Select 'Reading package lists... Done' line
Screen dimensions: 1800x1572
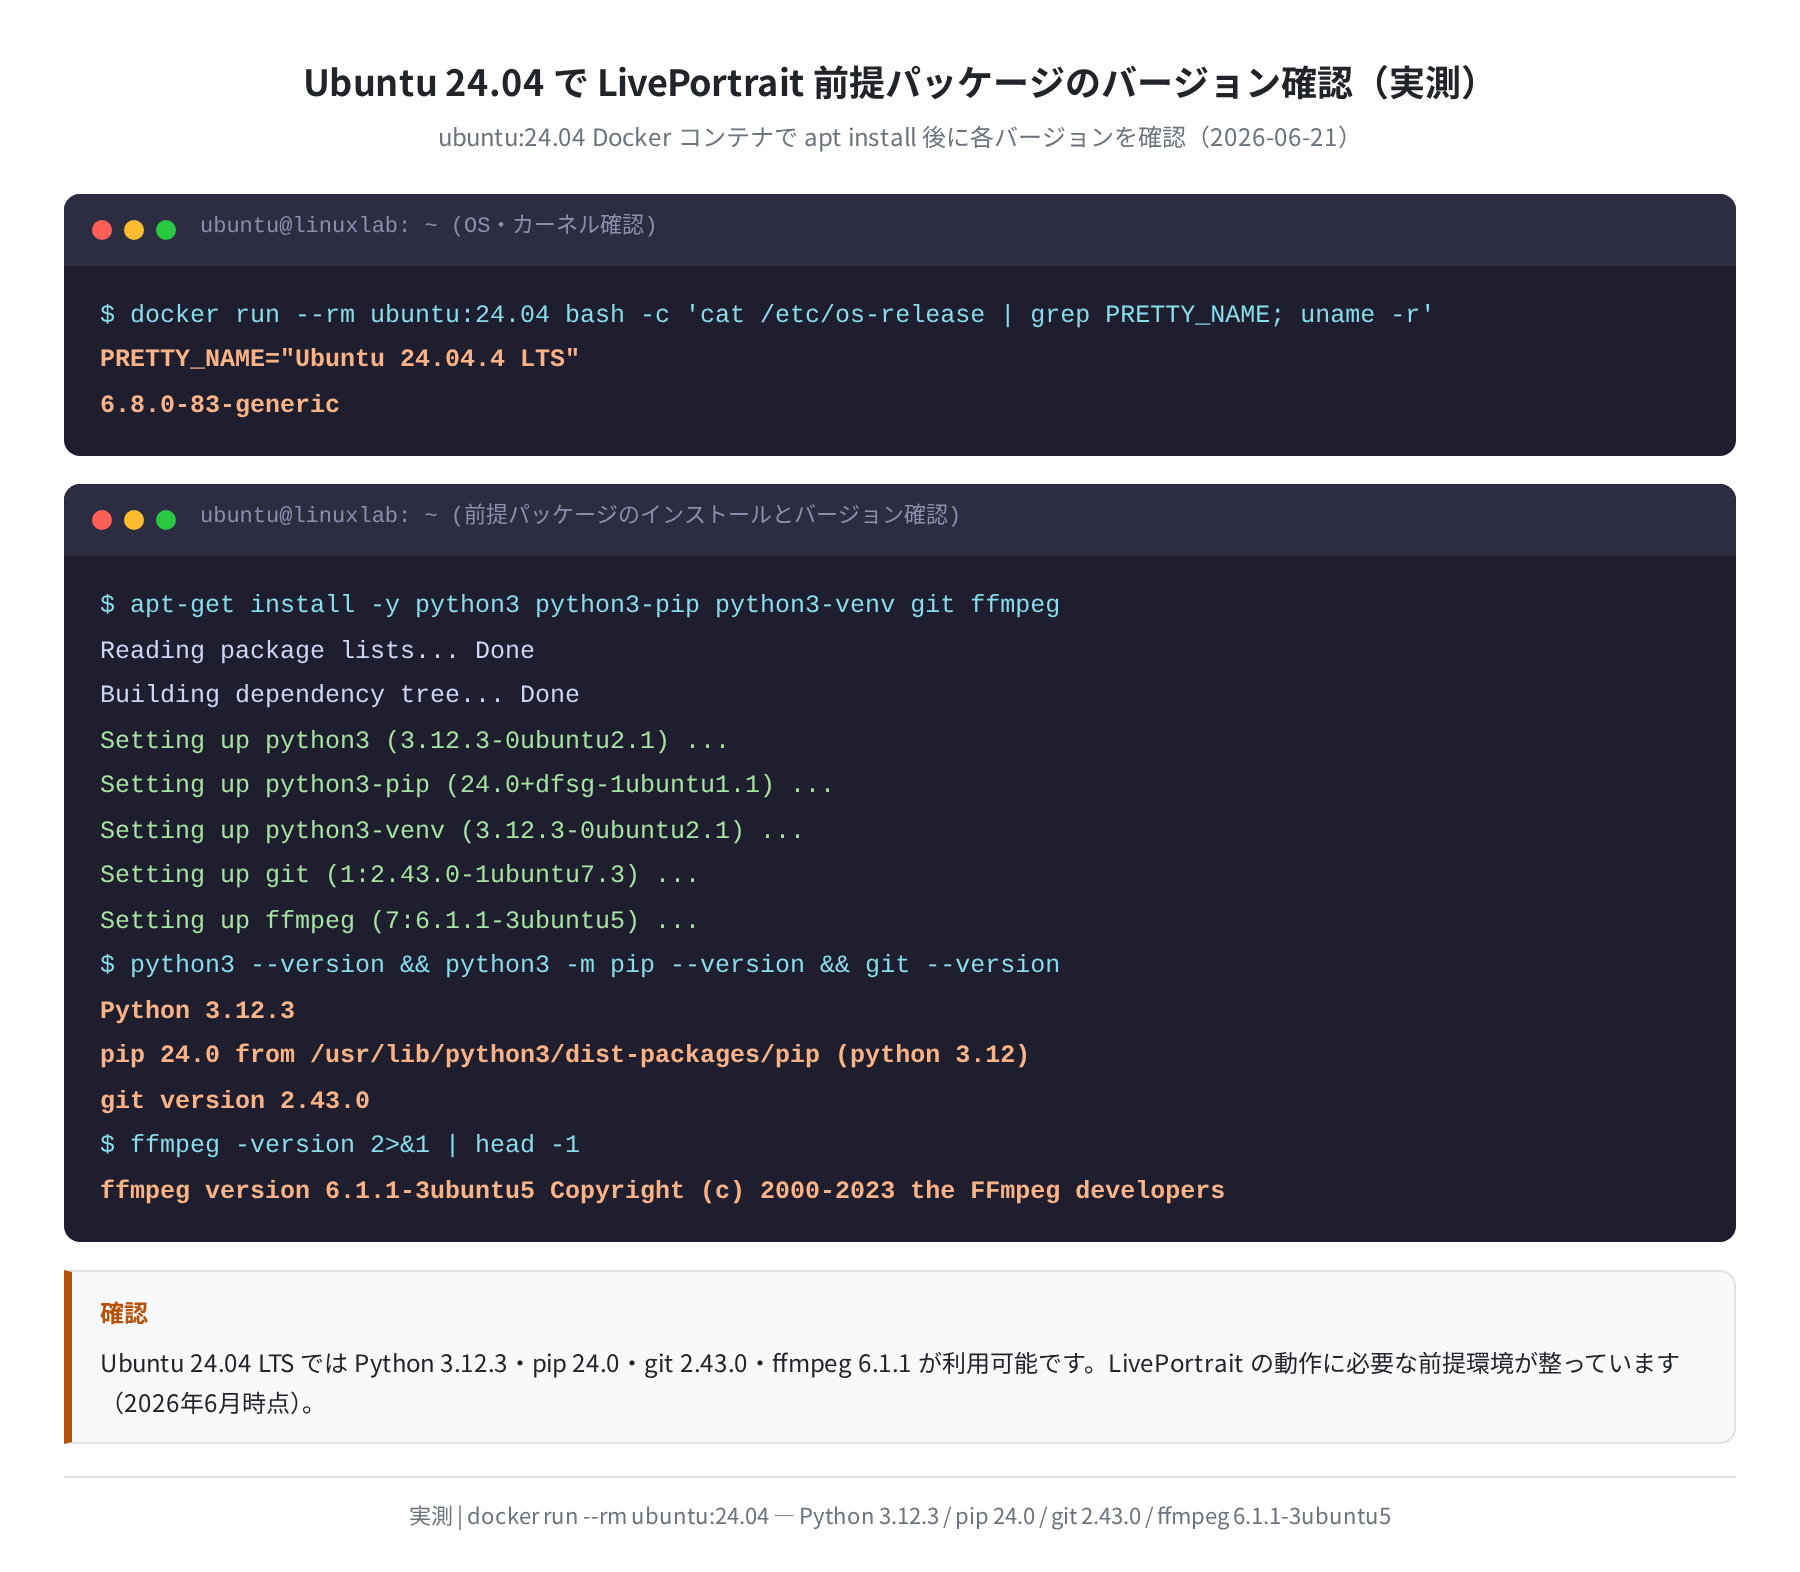pyautogui.click(x=317, y=650)
